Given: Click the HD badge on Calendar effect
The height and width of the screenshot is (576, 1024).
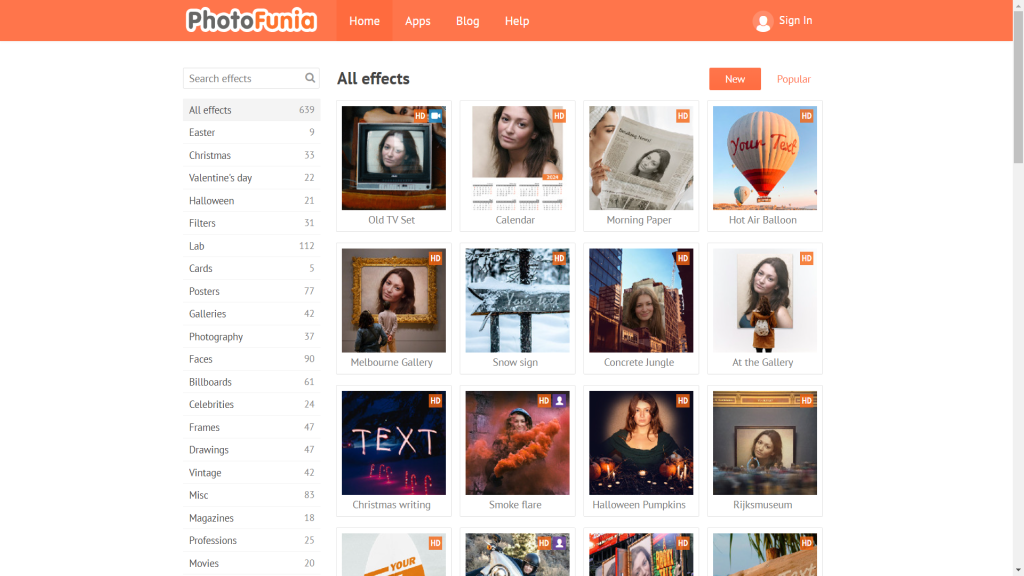Looking at the screenshot, I should point(559,116).
